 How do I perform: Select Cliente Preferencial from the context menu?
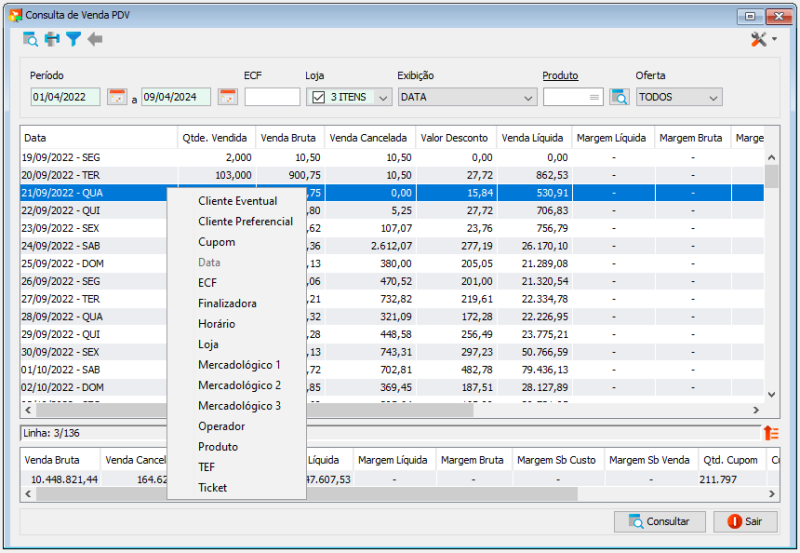(x=245, y=221)
